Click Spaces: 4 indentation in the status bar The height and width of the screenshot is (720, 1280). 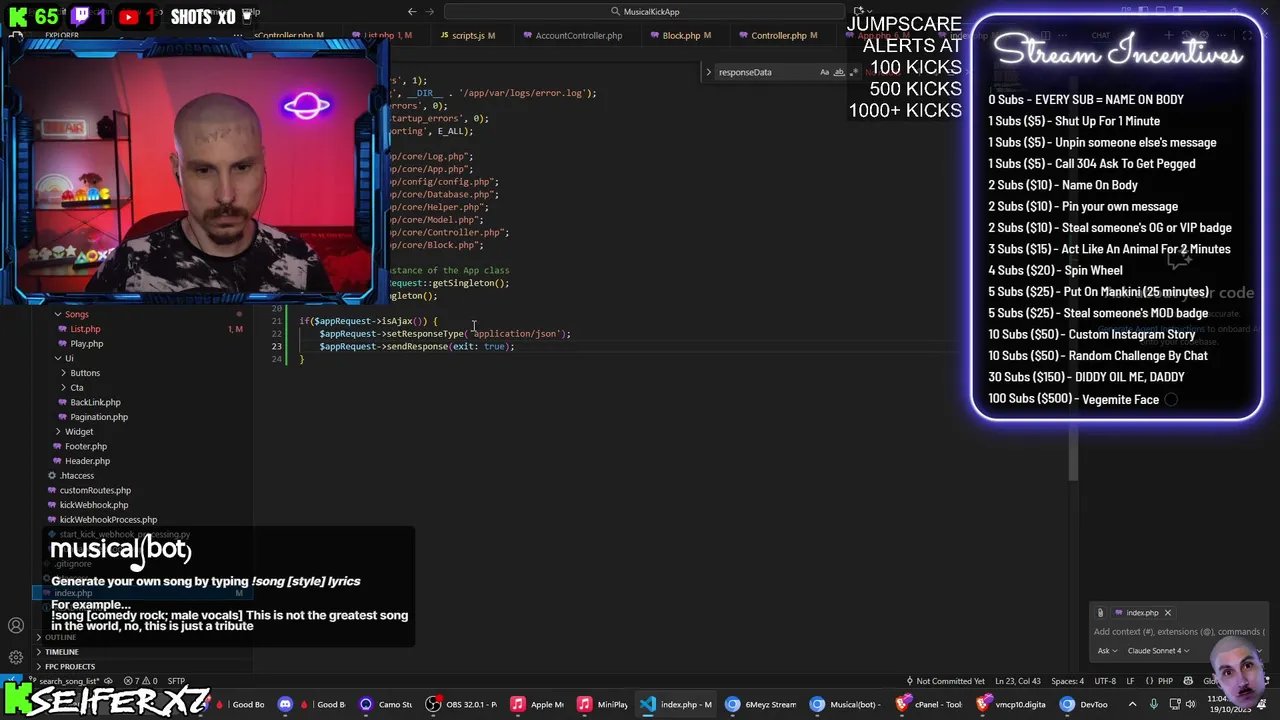1067,681
